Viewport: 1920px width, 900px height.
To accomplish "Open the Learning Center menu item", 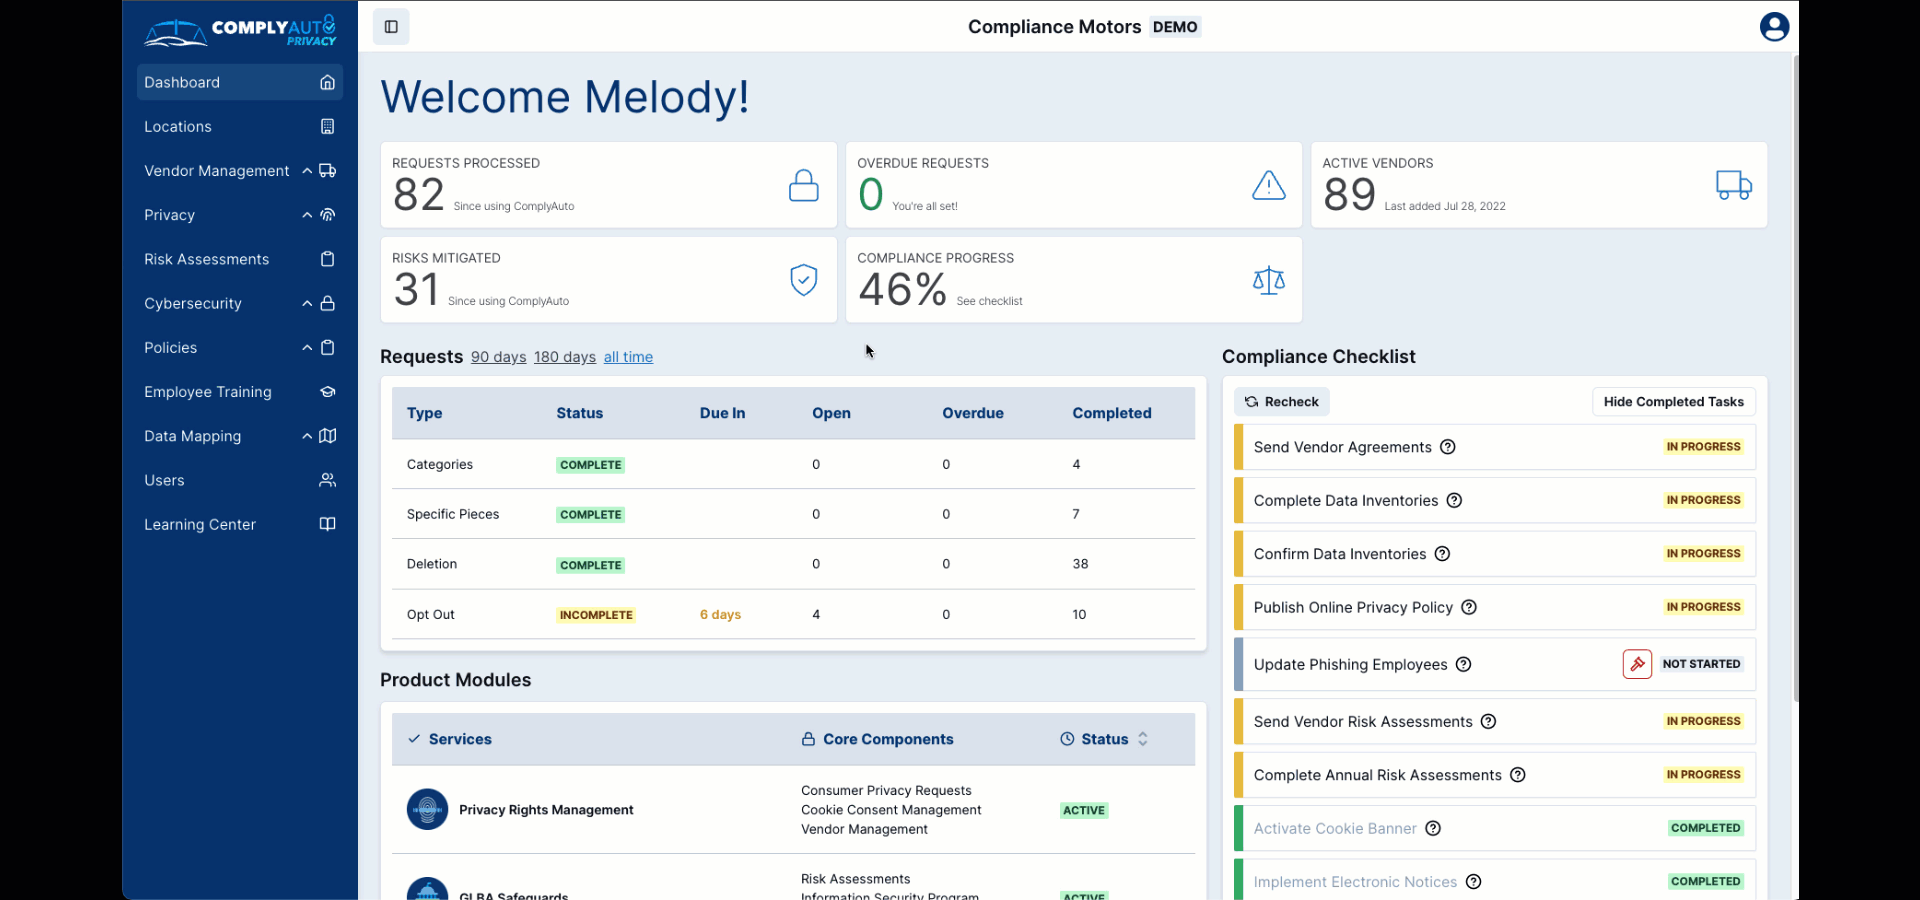I will tap(240, 524).
